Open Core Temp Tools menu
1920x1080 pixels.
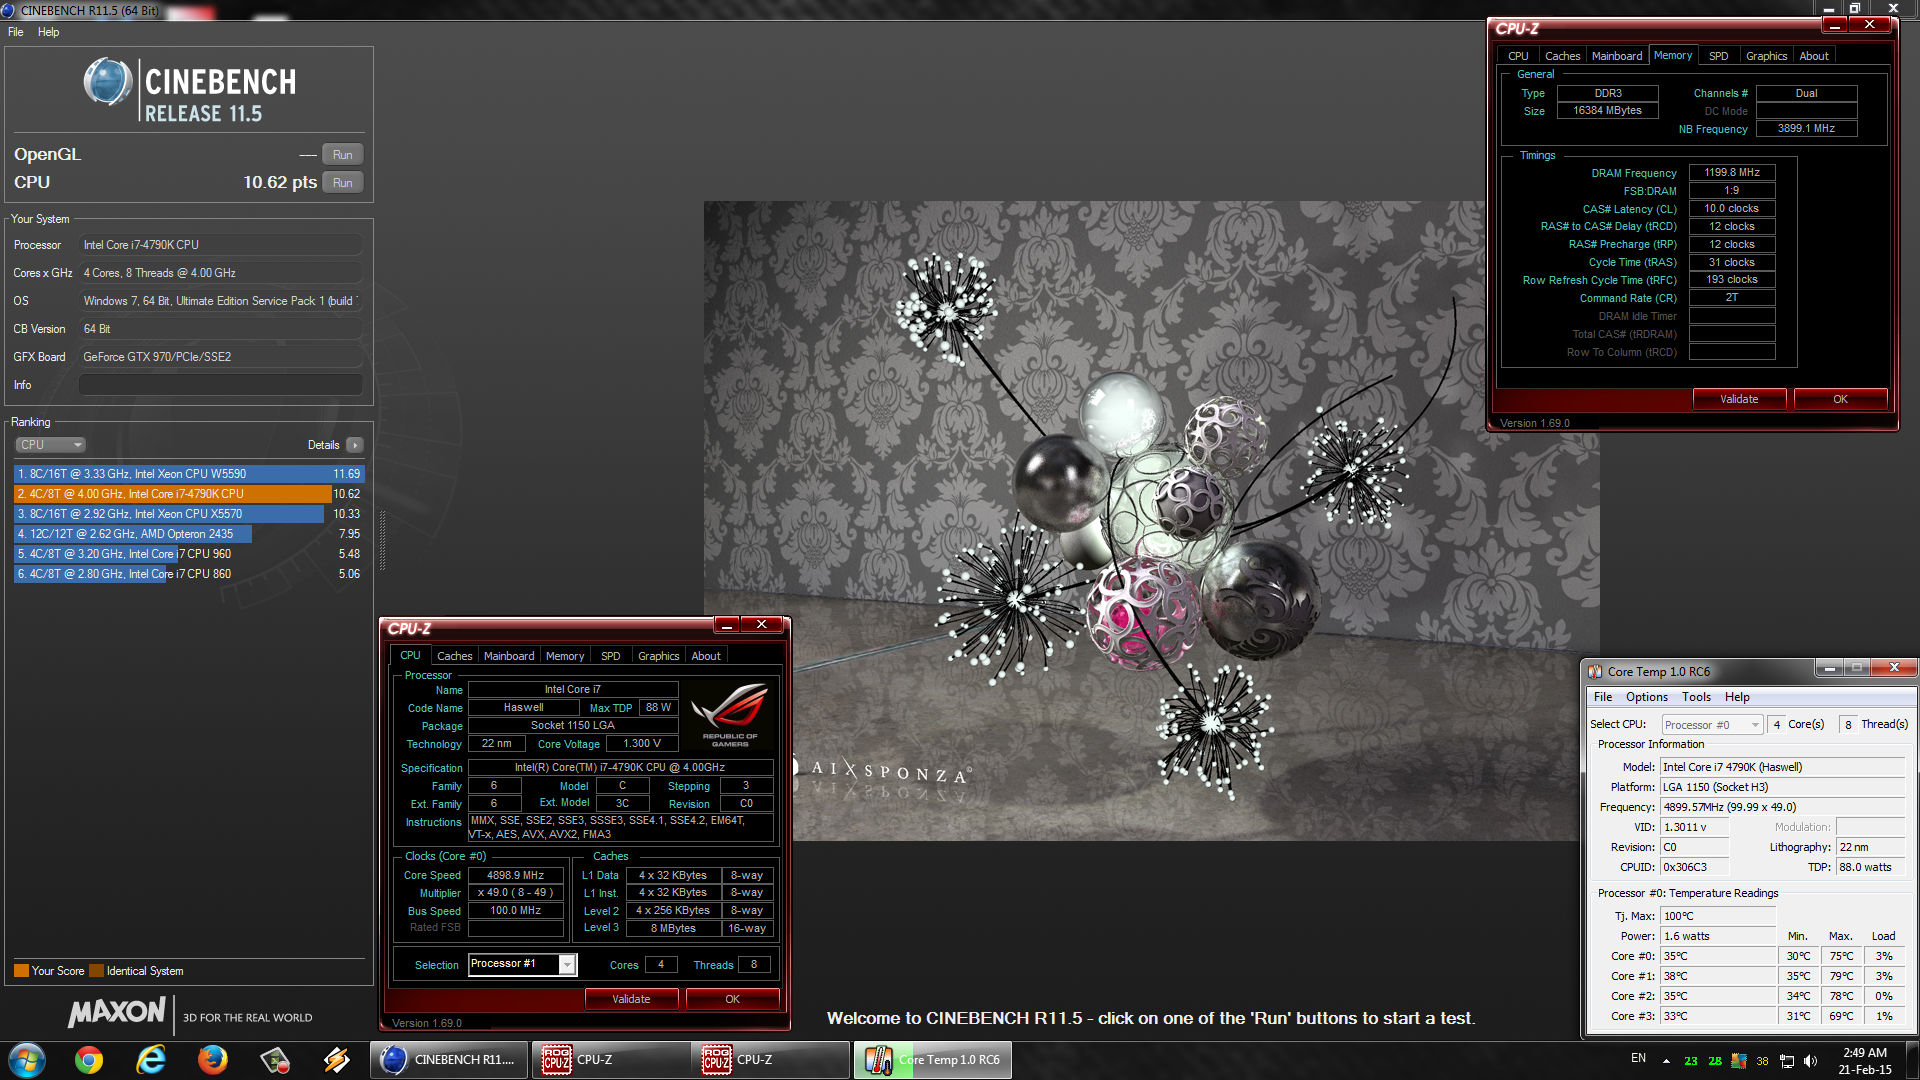tap(1696, 697)
